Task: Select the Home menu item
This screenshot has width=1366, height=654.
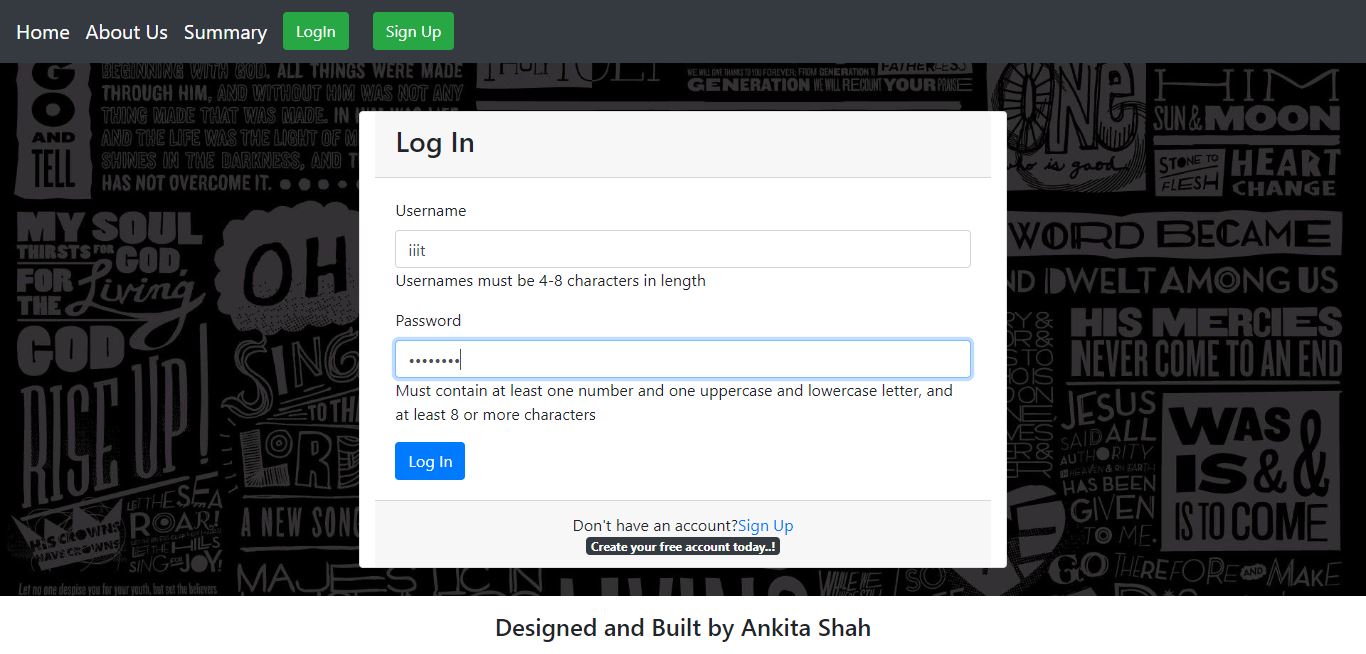Action: pos(42,32)
